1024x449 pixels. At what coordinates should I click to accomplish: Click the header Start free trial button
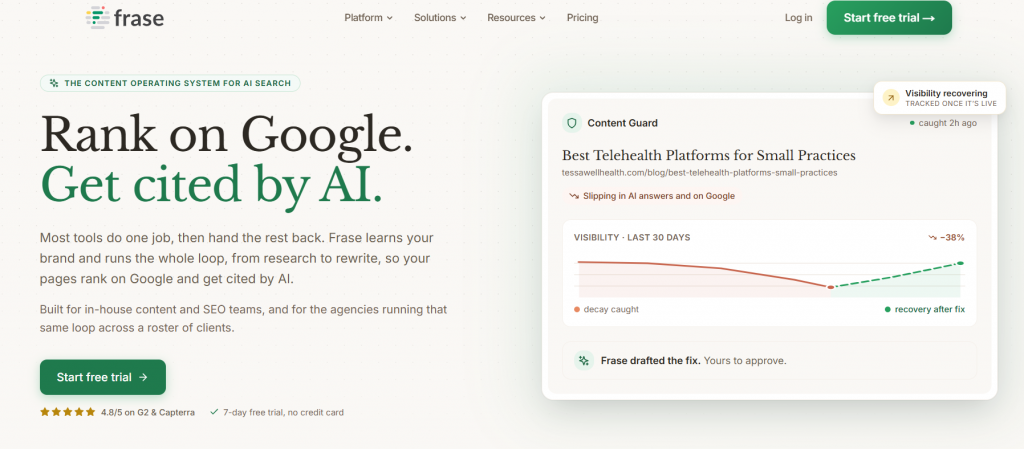(x=889, y=18)
